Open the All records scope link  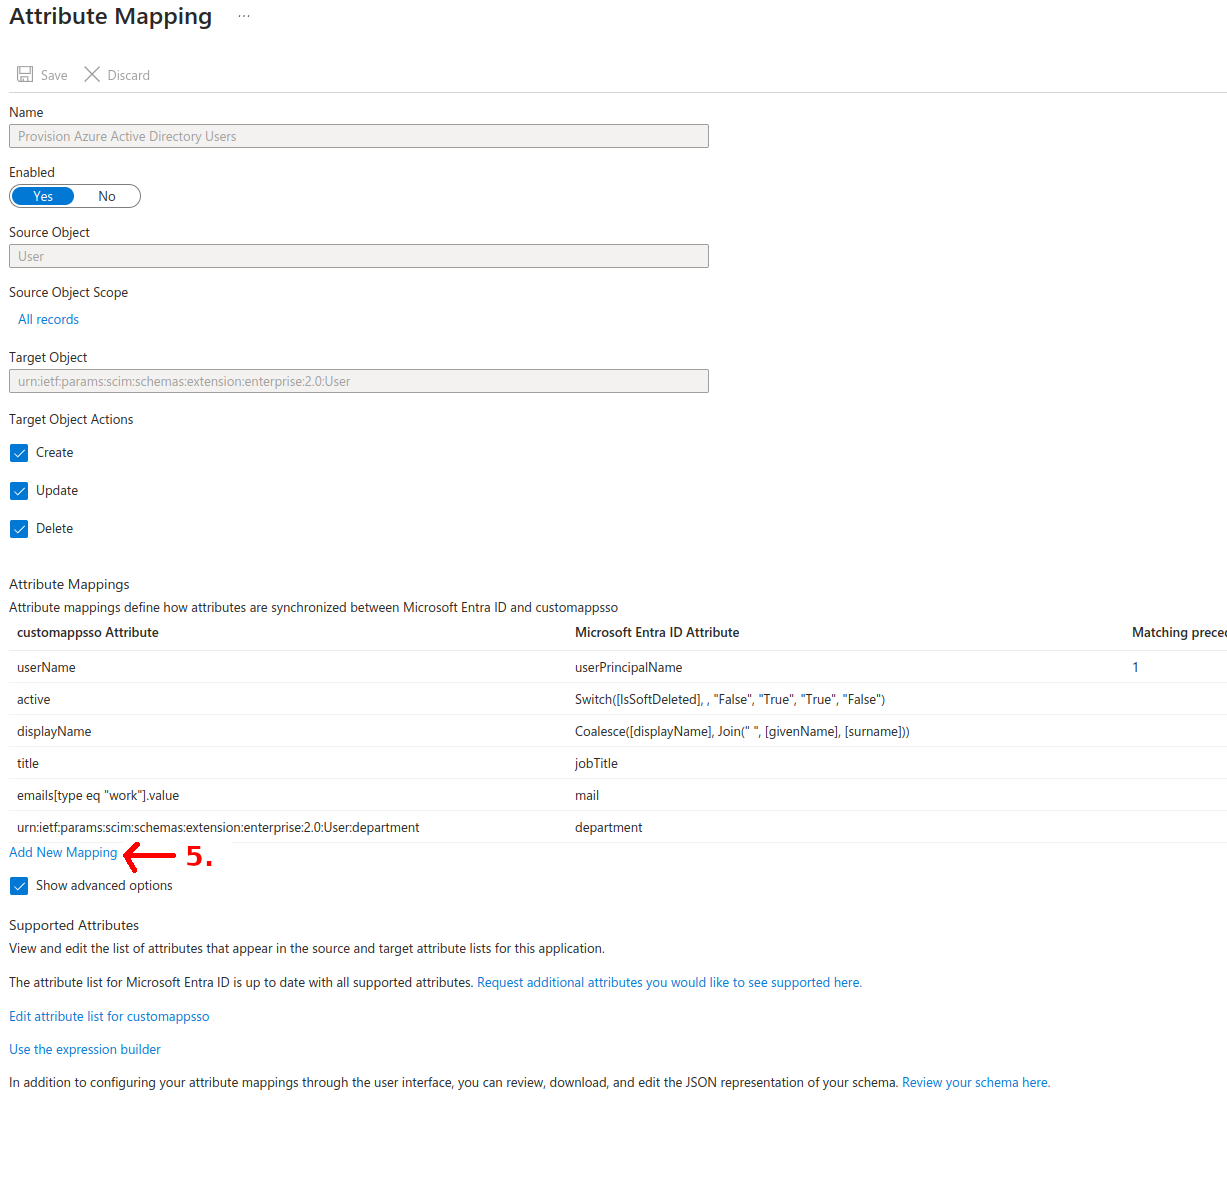[48, 320]
